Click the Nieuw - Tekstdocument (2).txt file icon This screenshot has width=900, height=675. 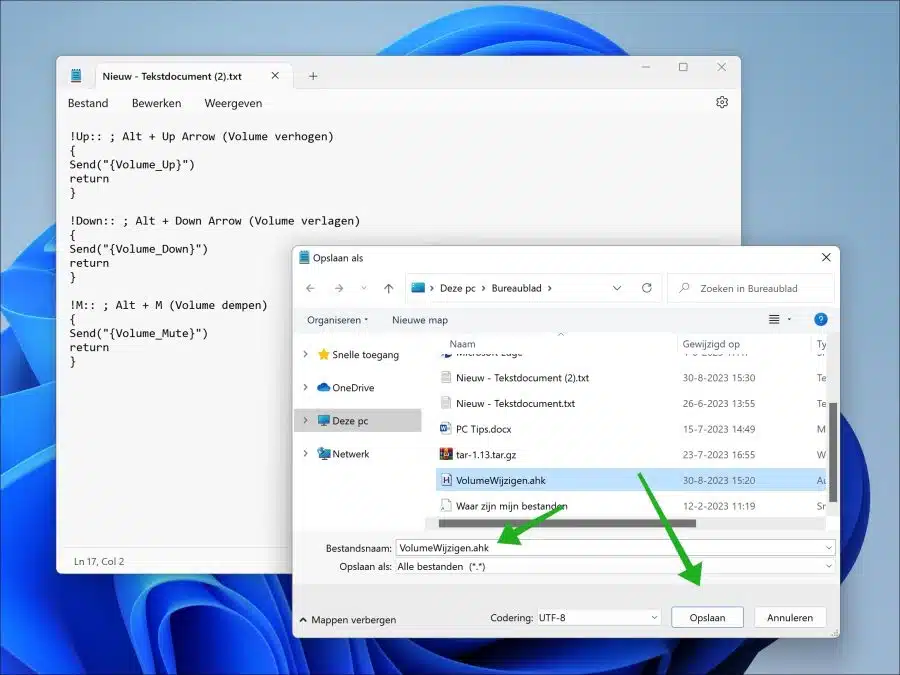click(445, 378)
